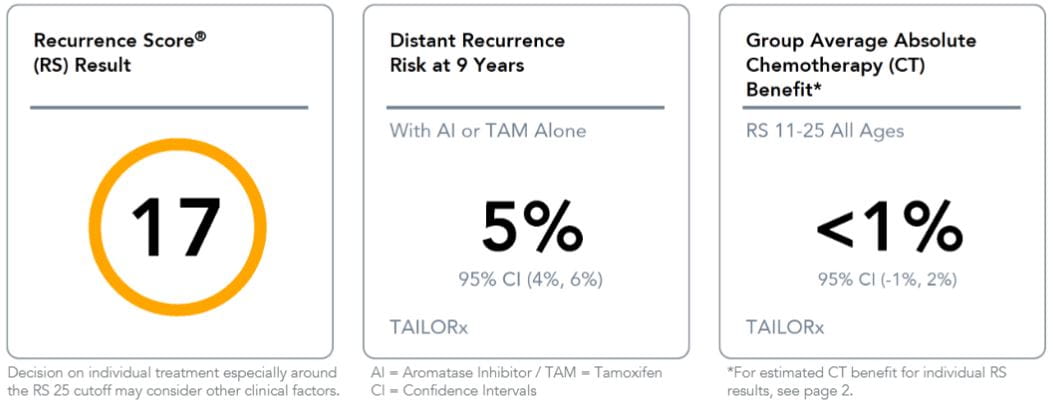Select the Distant Recurrence Risk at 9 Years heading

[x=477, y=53]
